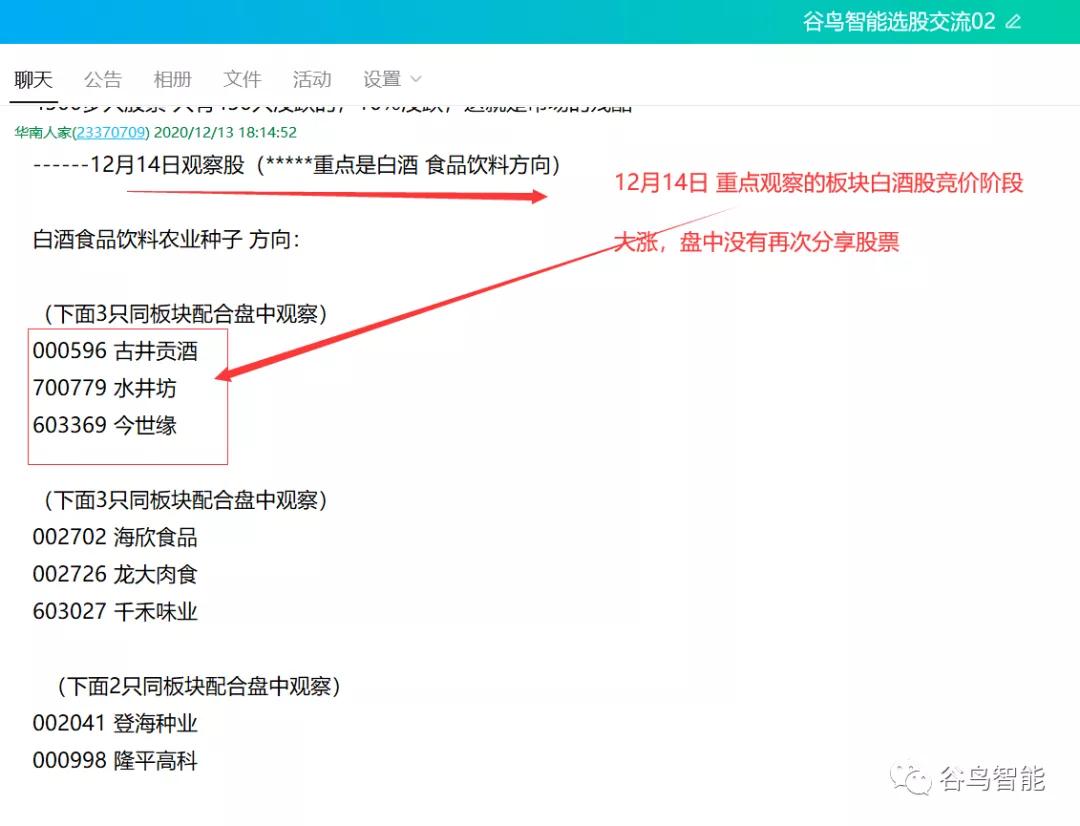Click group title 谷鸟智能选股交流02

pos(899,21)
